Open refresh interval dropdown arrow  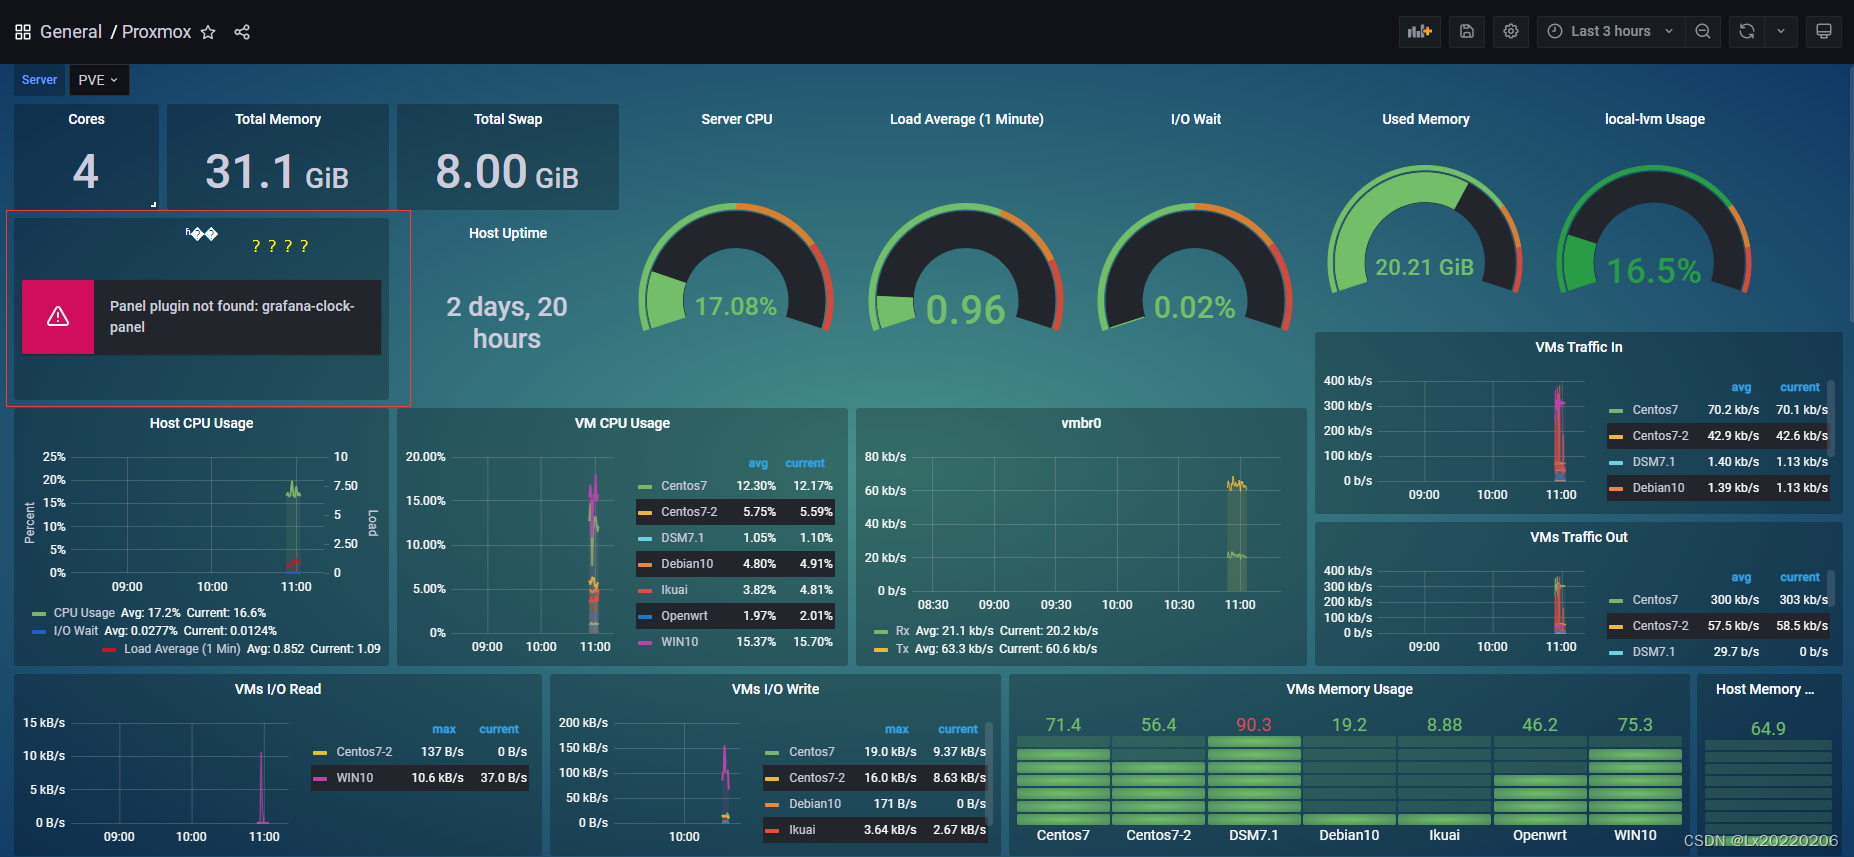coord(1781,31)
